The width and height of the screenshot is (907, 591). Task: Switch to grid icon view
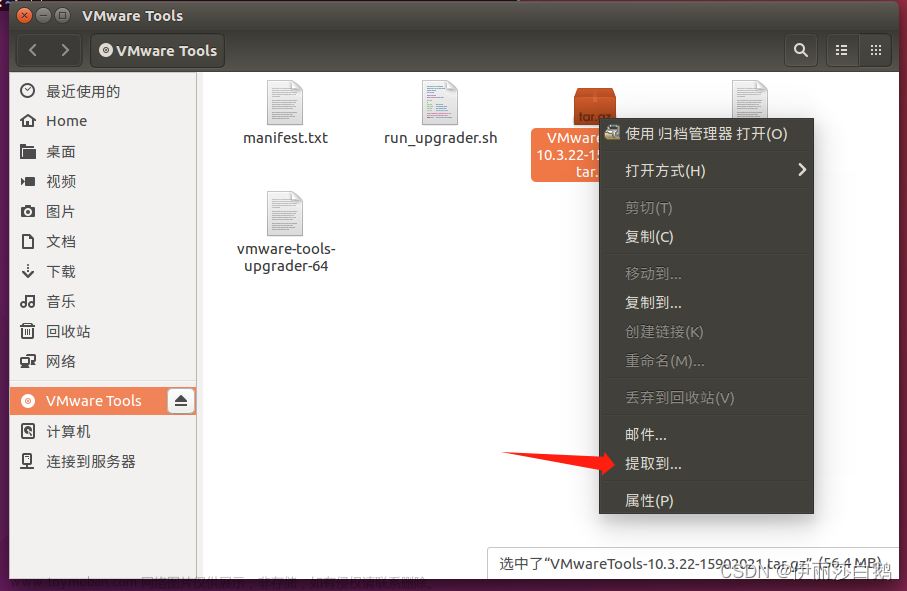click(876, 51)
